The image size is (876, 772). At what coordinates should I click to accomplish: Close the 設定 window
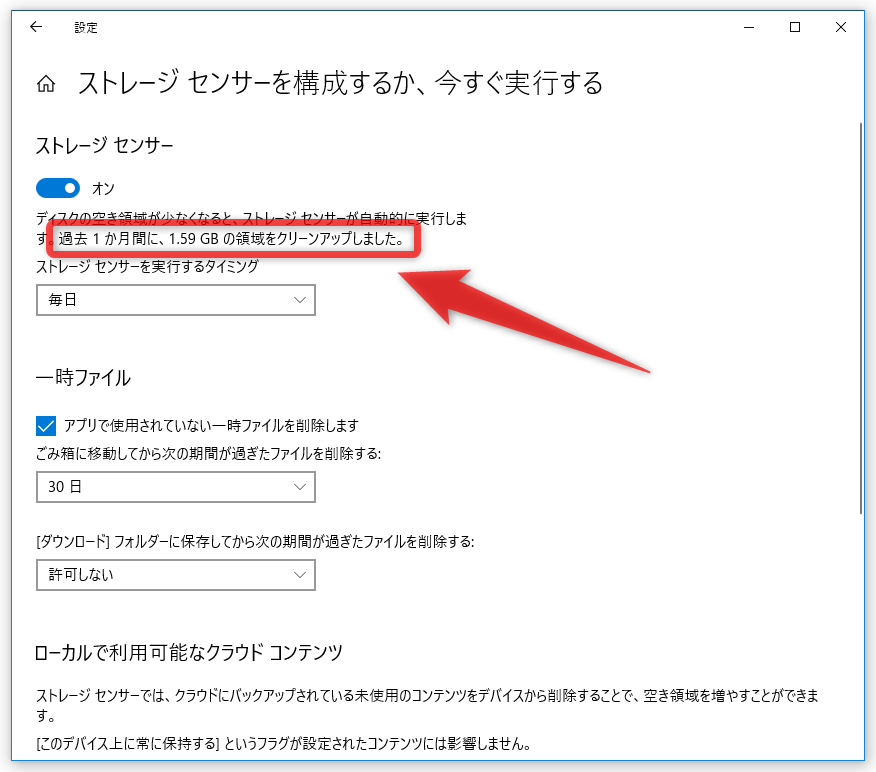tap(841, 27)
